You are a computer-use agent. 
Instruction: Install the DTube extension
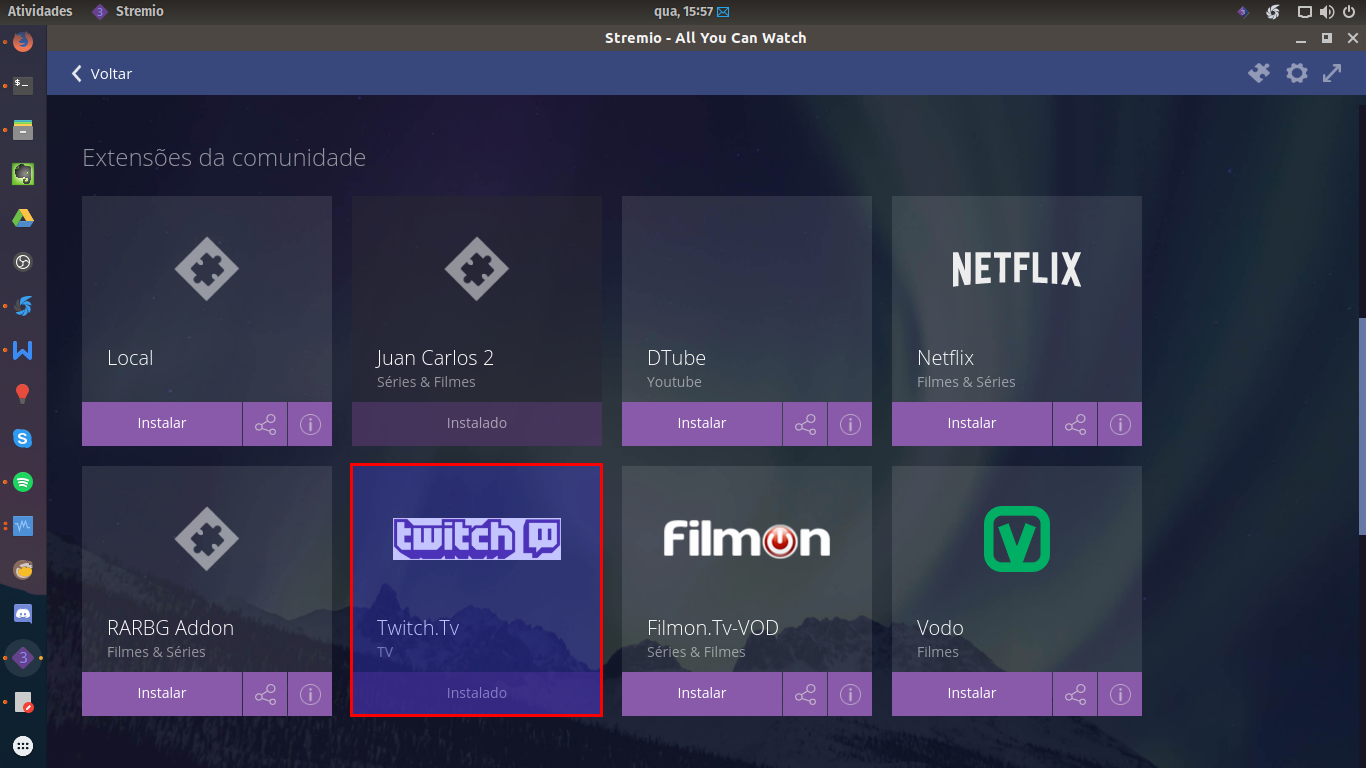702,424
